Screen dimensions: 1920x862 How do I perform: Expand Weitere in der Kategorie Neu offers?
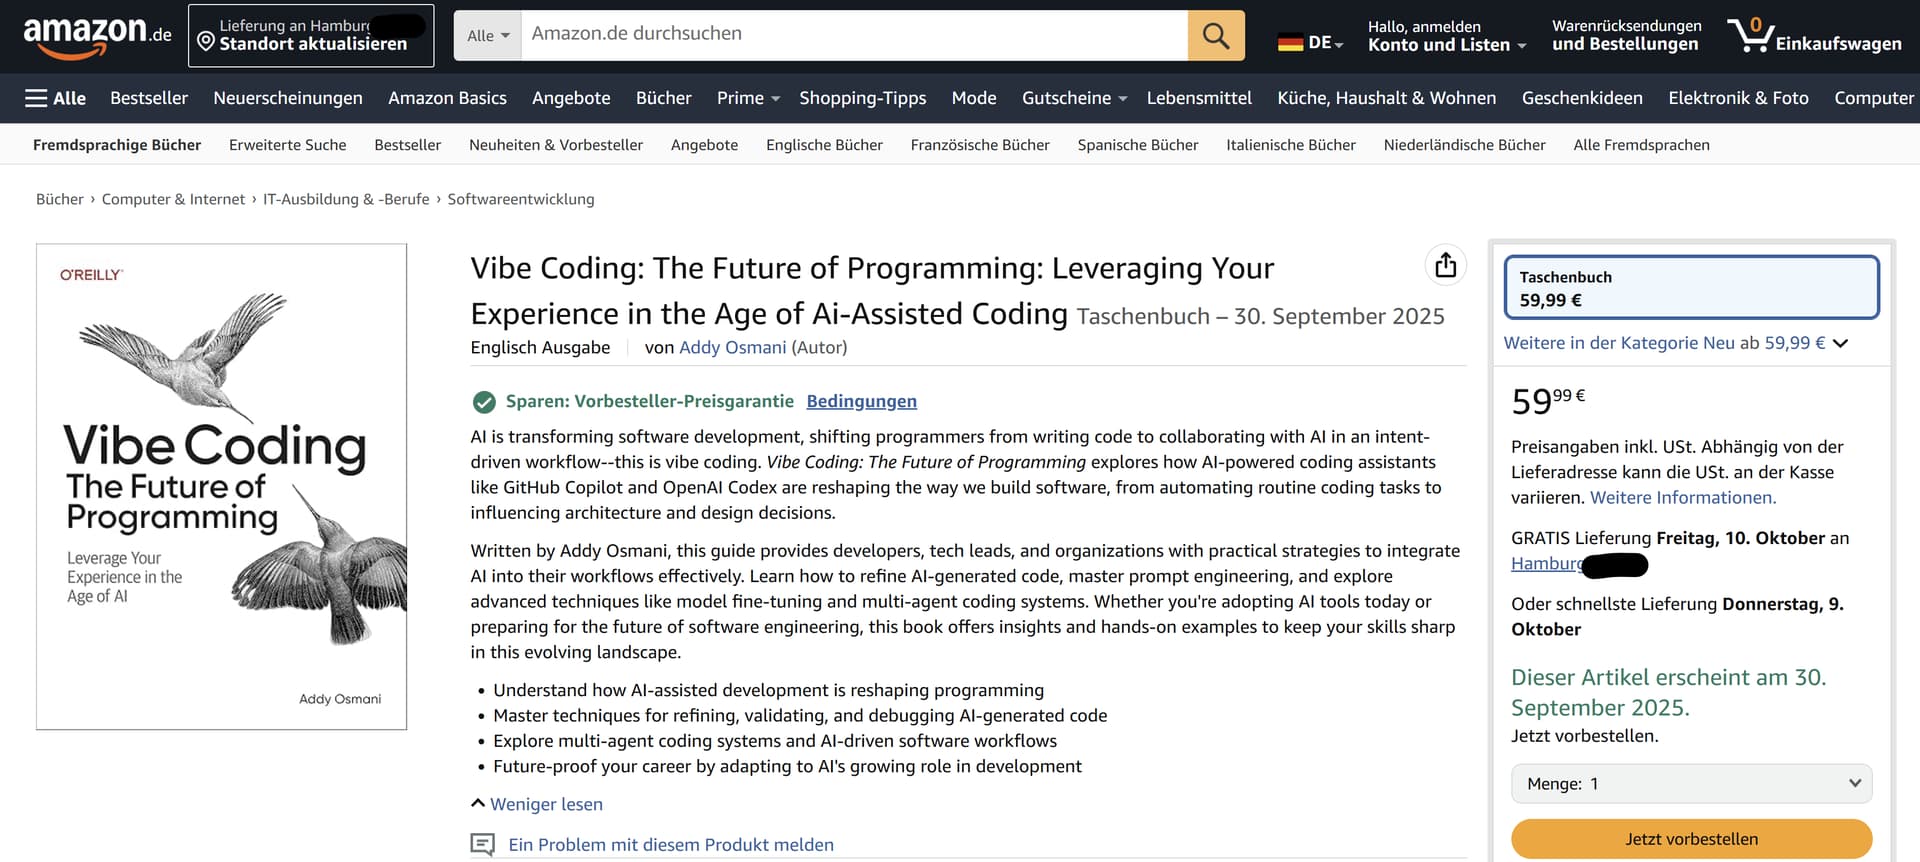click(x=1676, y=343)
